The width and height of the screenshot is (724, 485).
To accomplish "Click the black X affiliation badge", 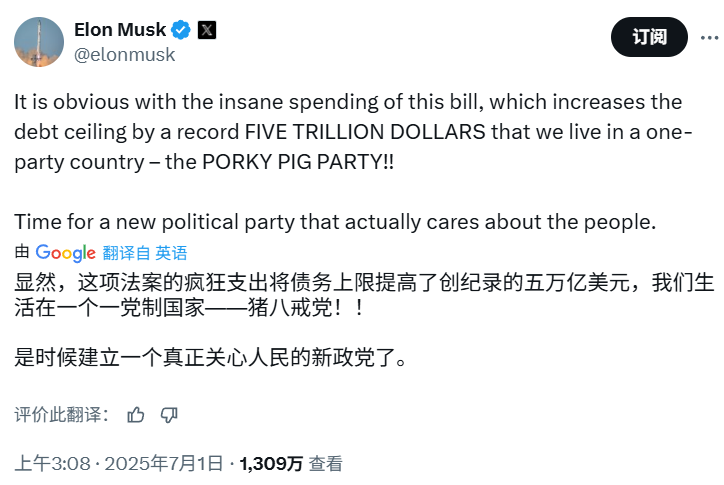I will tap(207, 30).
